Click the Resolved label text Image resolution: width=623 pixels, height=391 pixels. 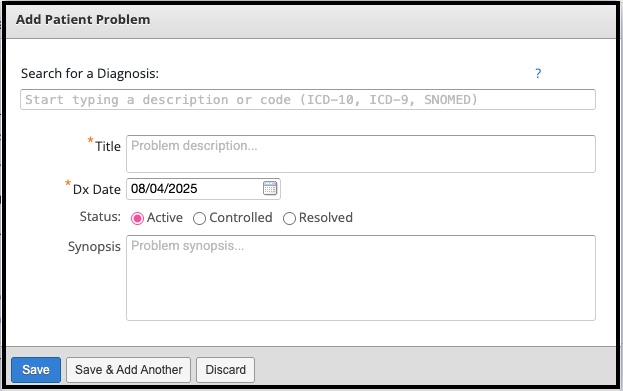(326, 217)
